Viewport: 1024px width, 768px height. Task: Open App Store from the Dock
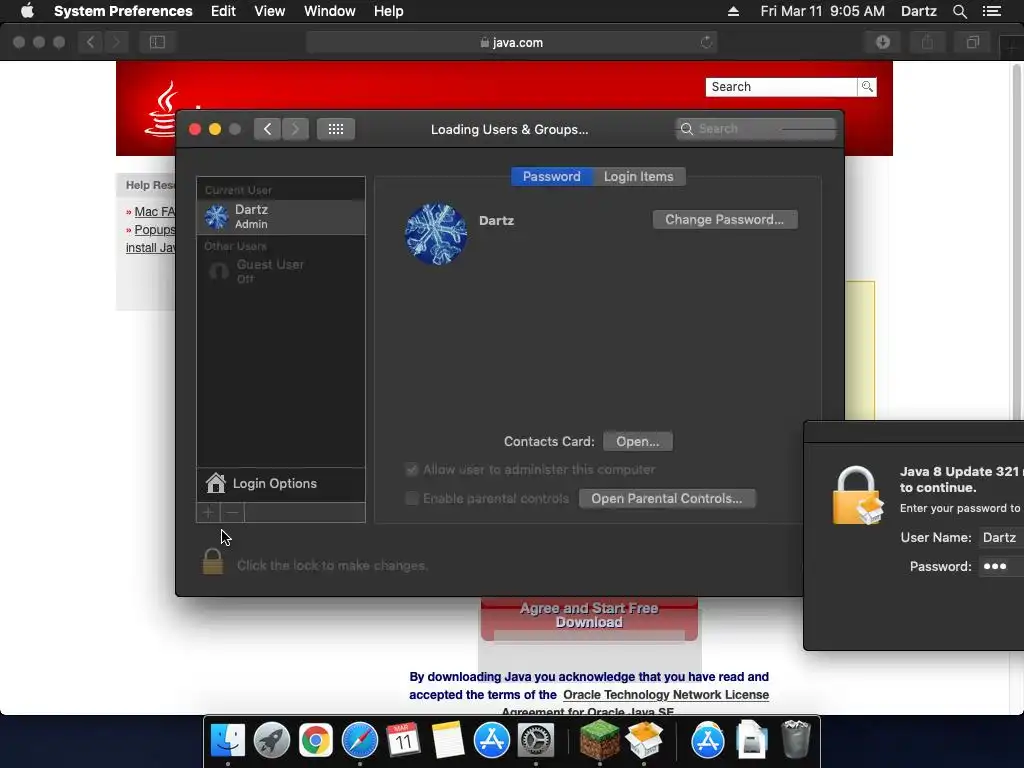tap(492, 741)
